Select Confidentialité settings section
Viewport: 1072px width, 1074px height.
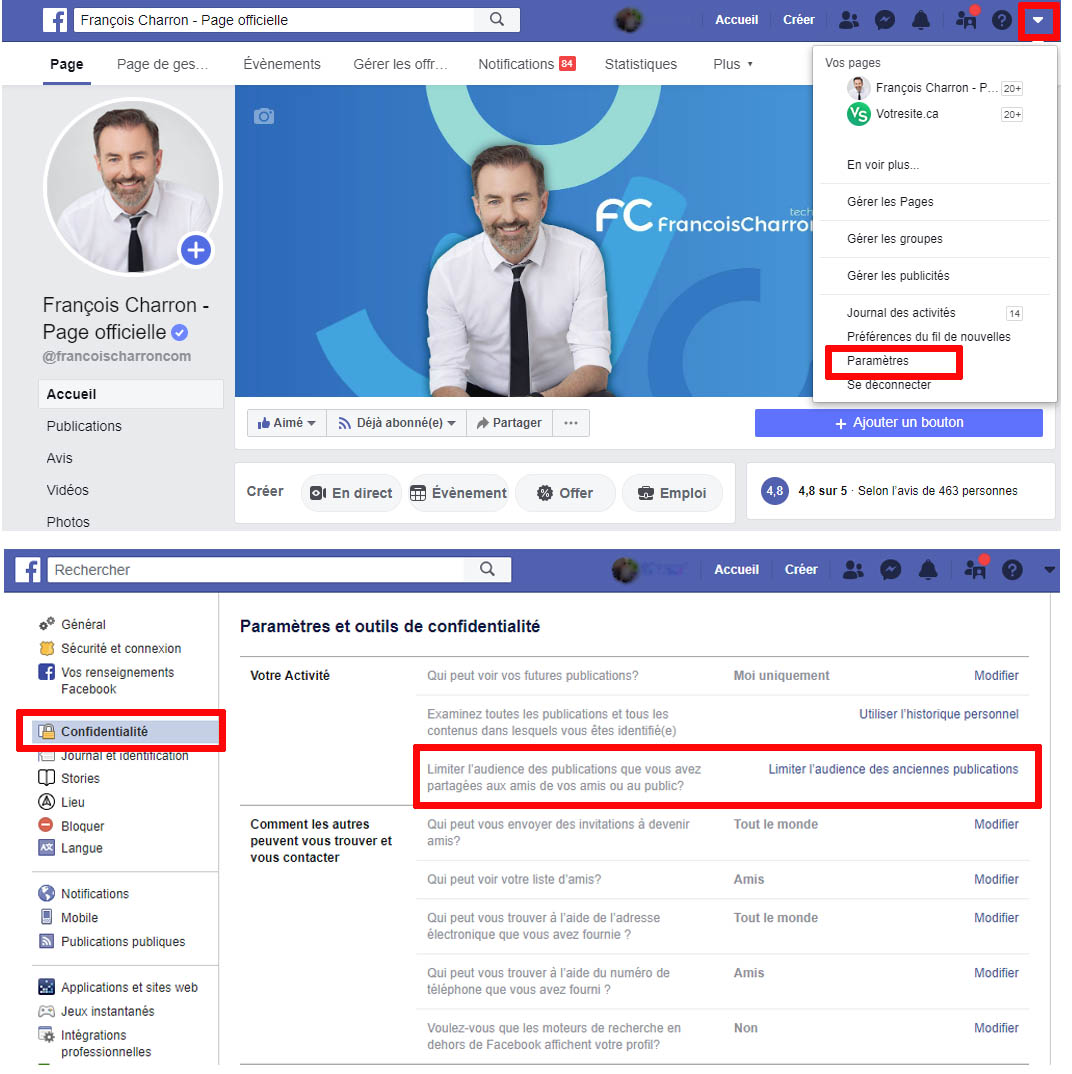click(126, 732)
